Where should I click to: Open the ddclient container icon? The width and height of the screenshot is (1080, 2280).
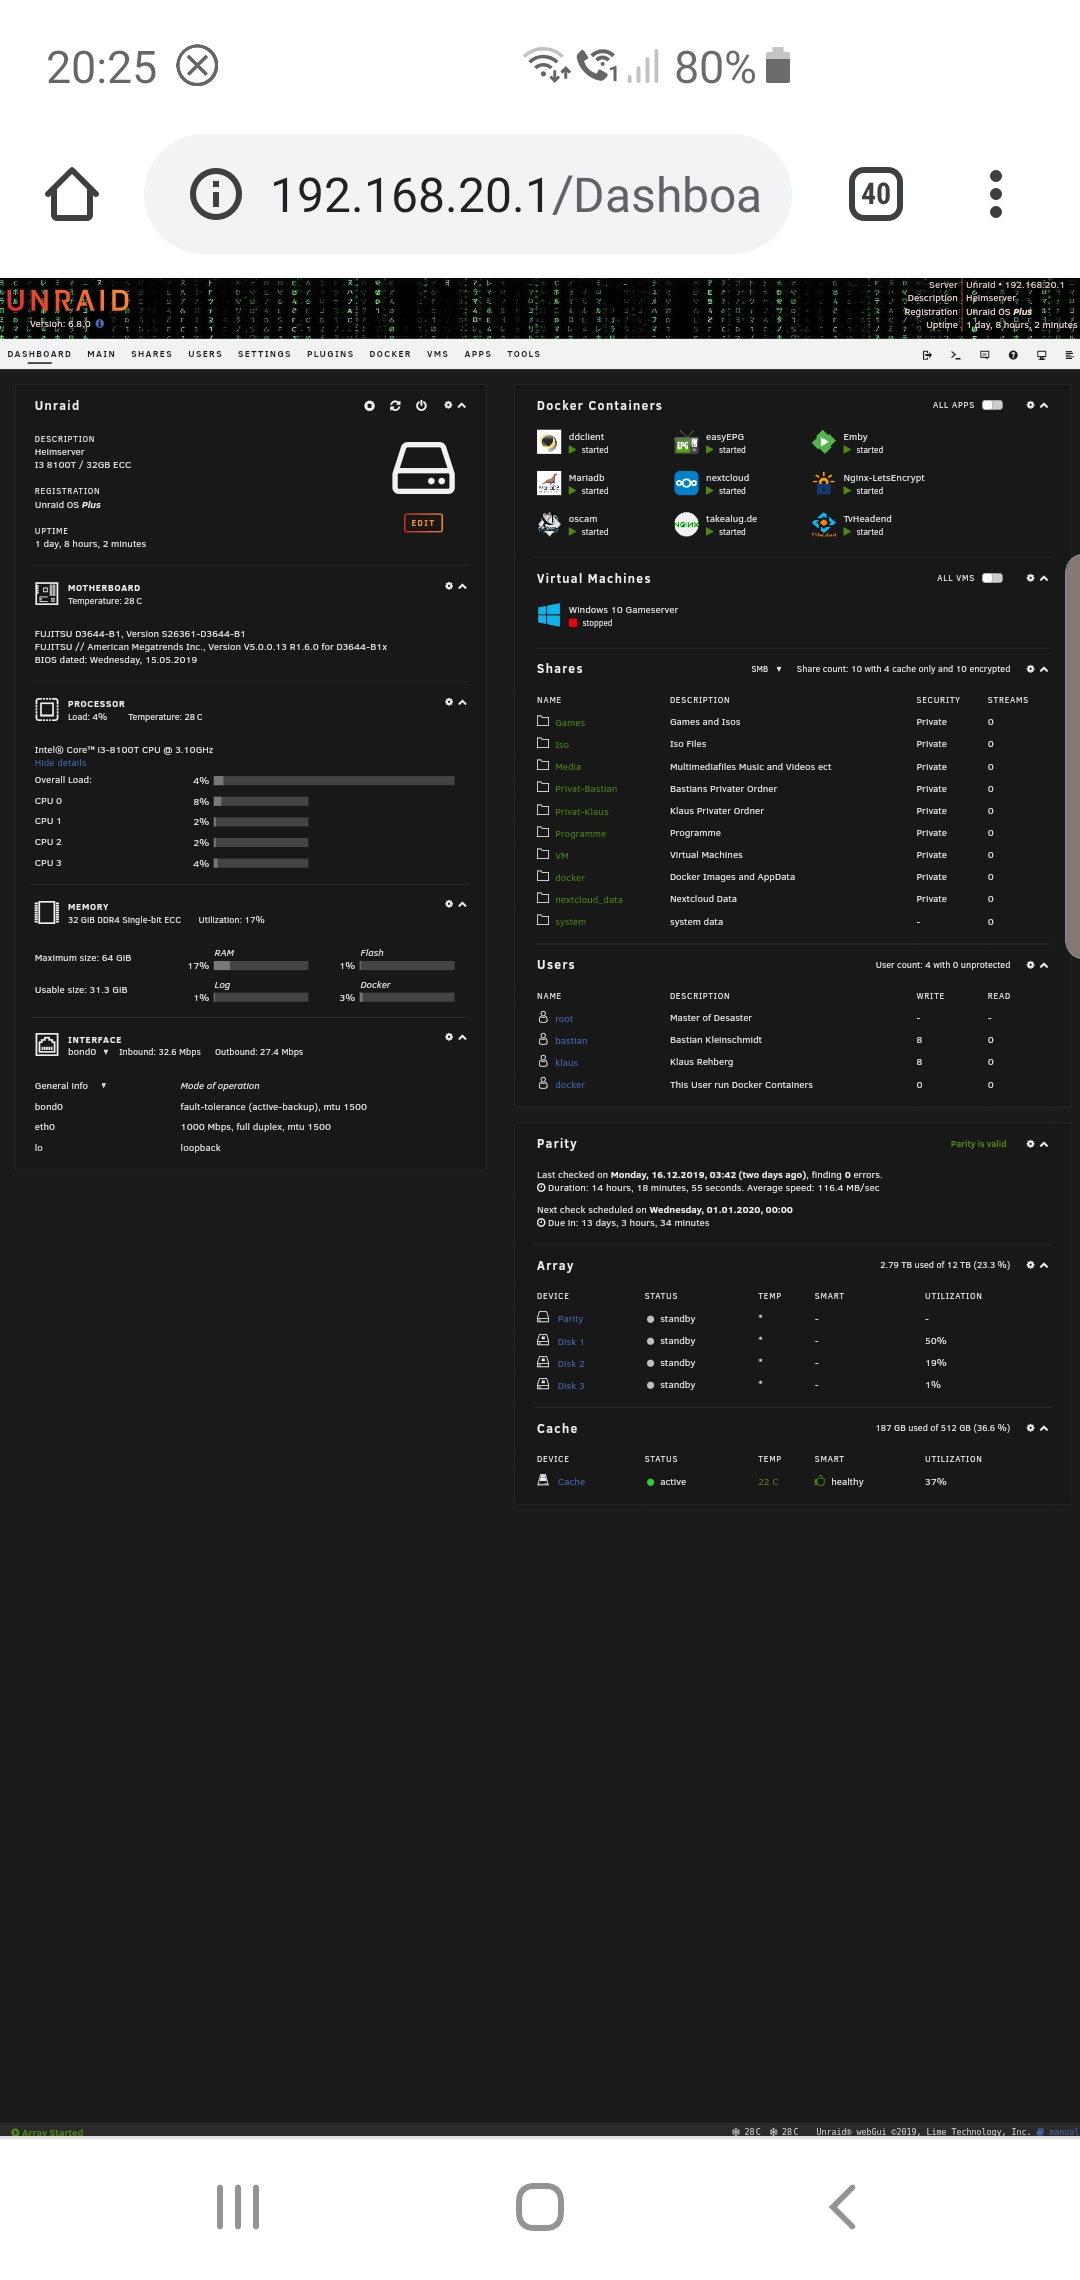pos(549,442)
